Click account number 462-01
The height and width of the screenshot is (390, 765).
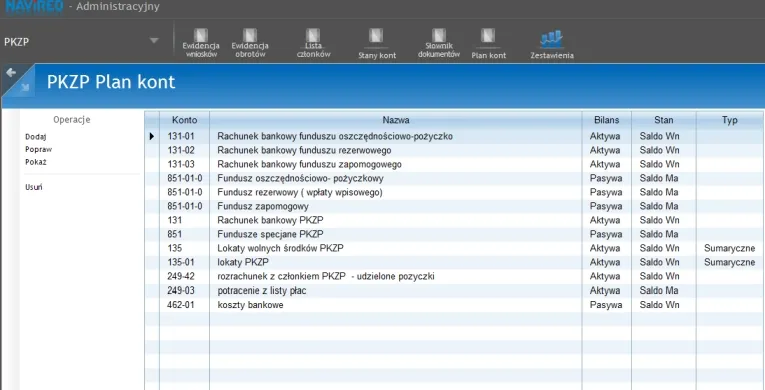point(181,305)
